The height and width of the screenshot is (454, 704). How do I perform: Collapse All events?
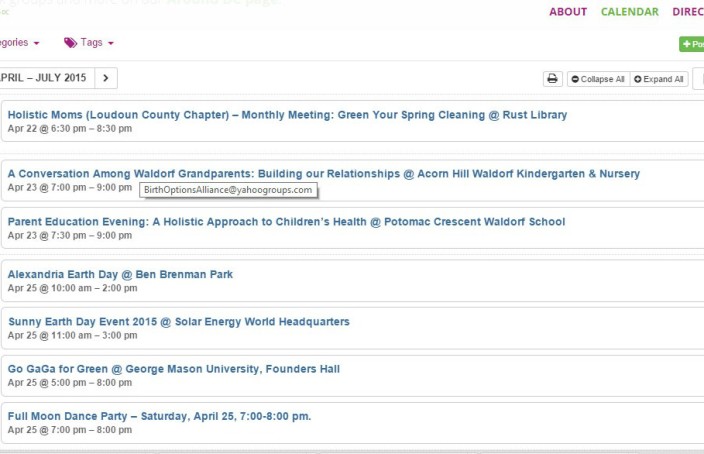tap(598, 79)
